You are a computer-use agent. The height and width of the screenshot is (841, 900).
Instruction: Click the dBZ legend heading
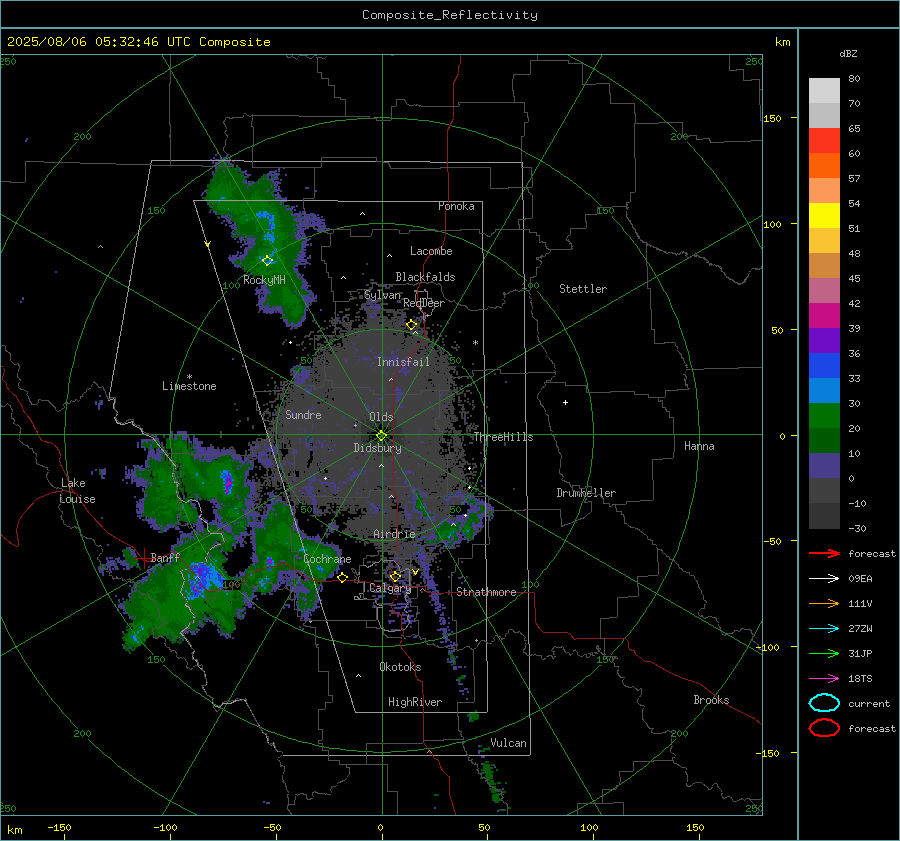848,53
